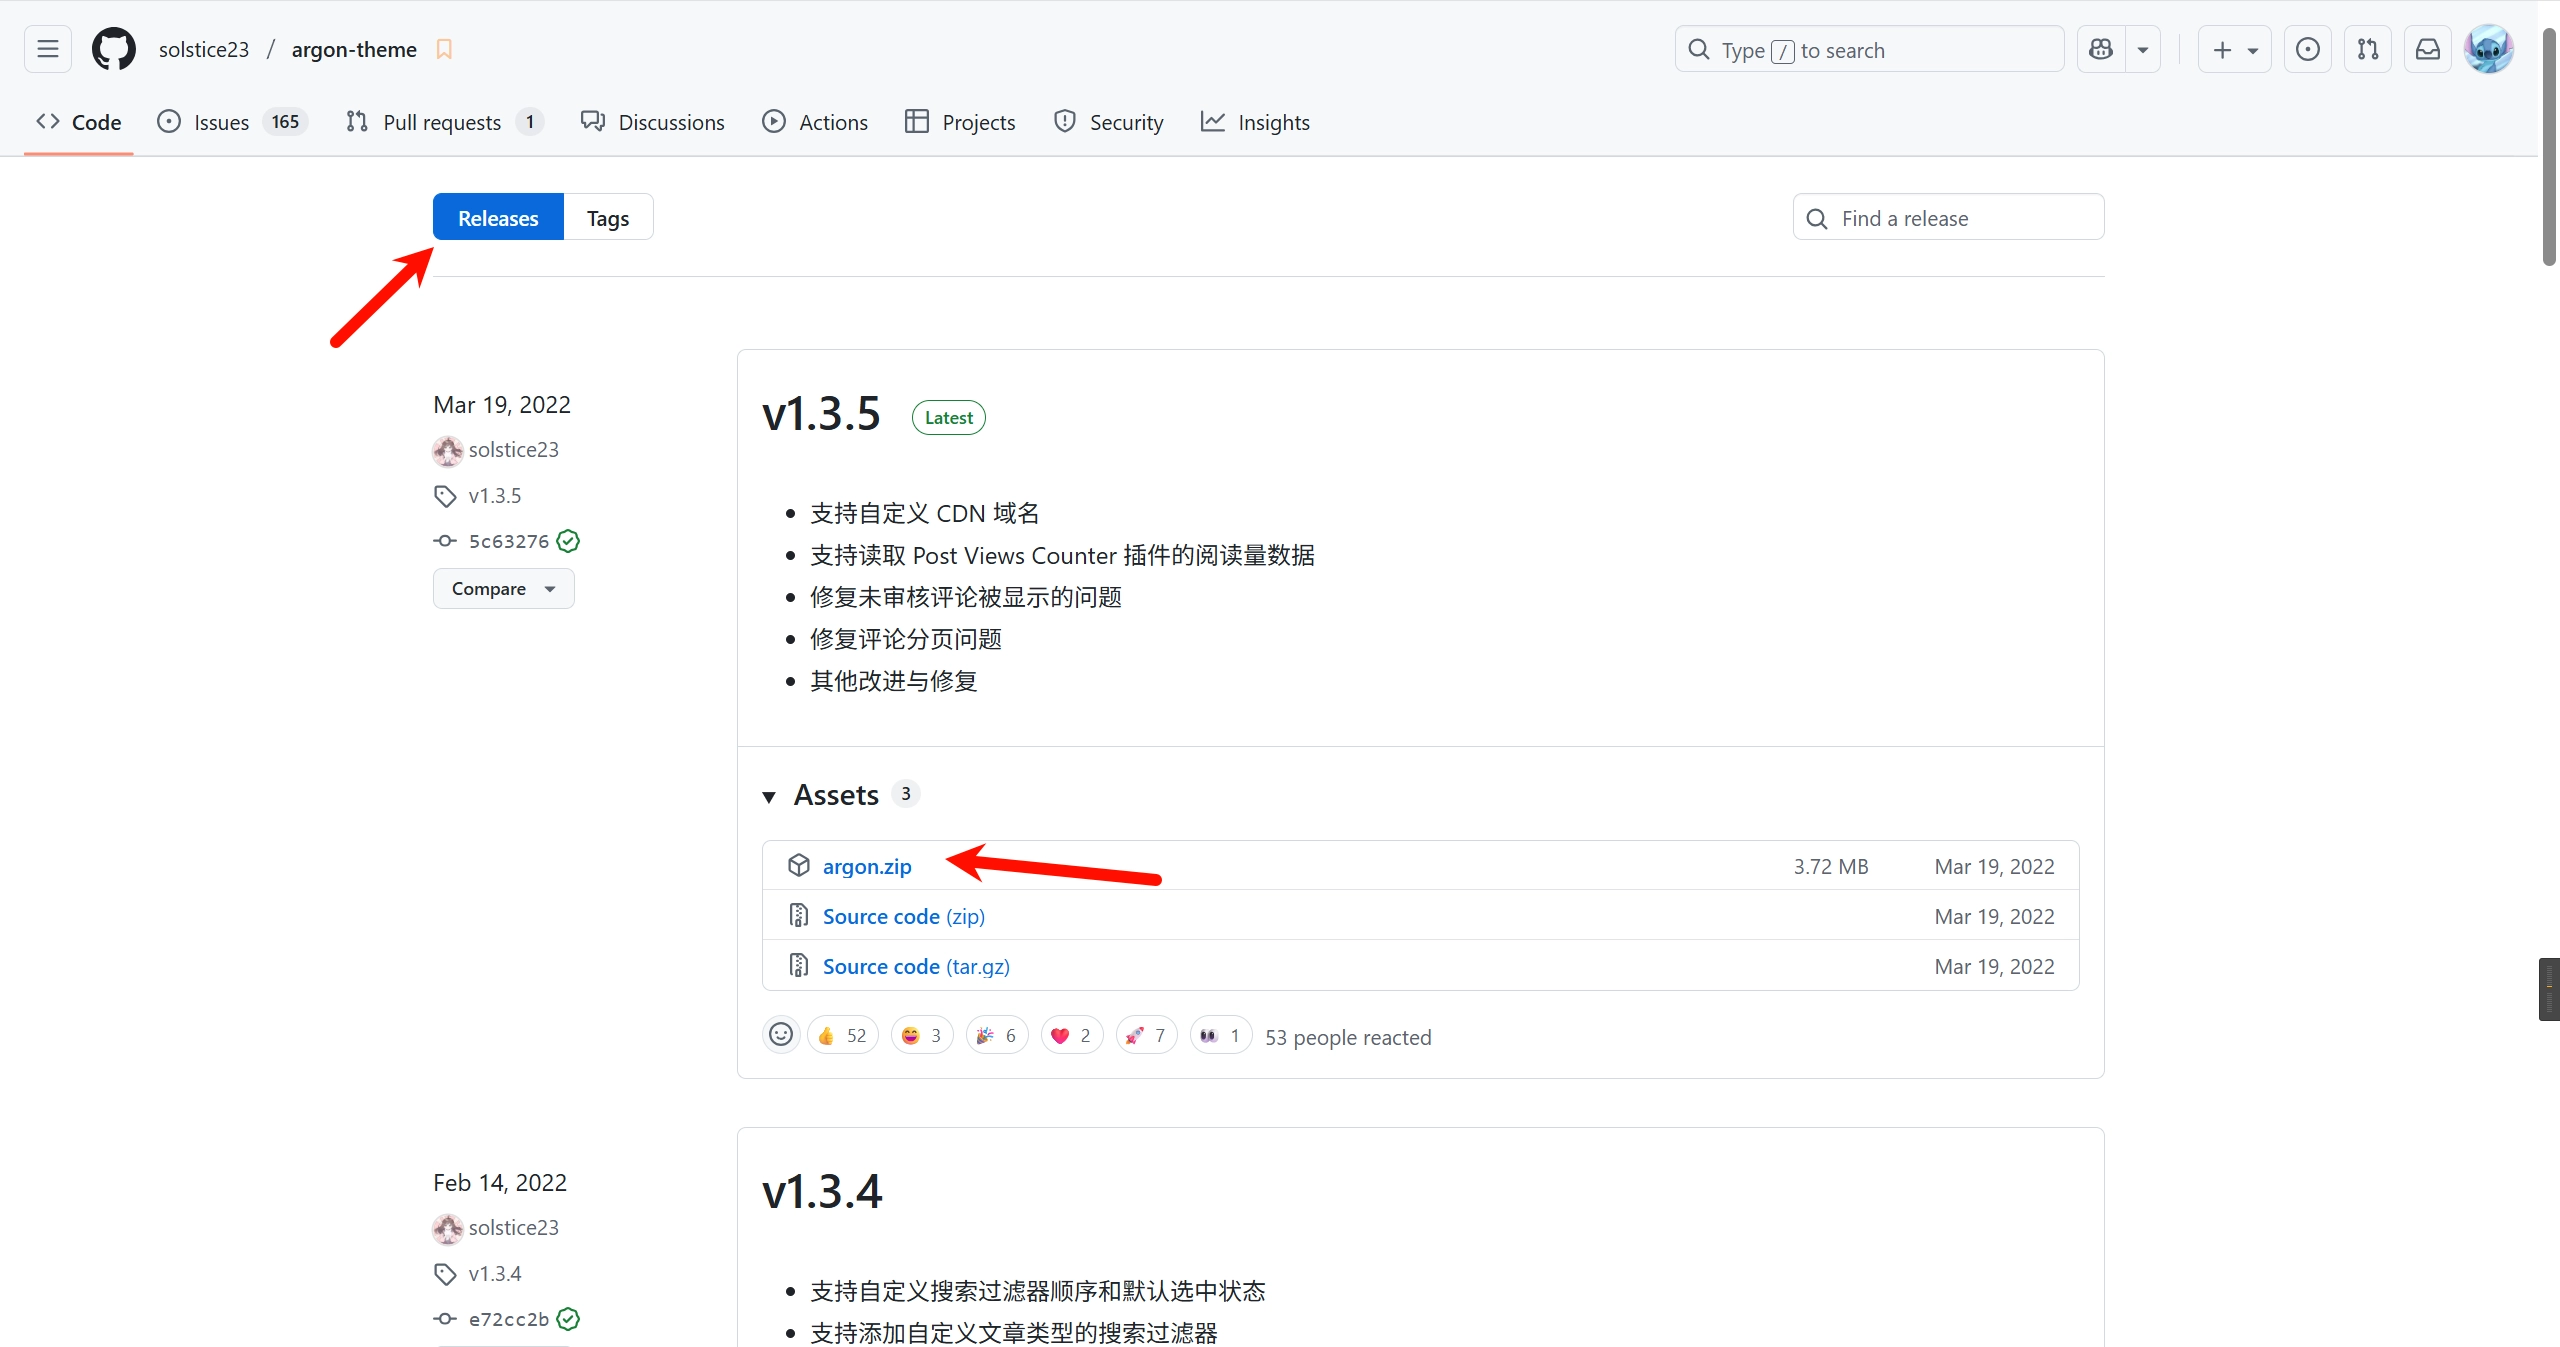Toggle the rocket reaction
2560x1347 pixels.
click(x=1146, y=1035)
